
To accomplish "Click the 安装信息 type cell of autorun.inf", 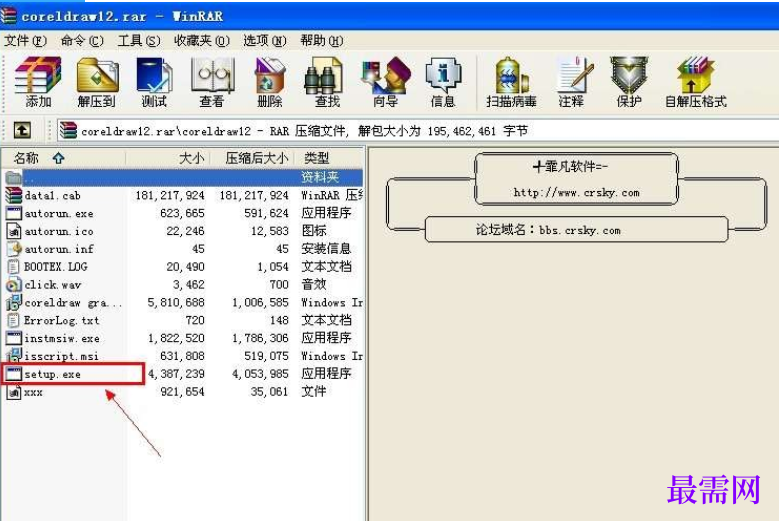I will tap(326, 249).
